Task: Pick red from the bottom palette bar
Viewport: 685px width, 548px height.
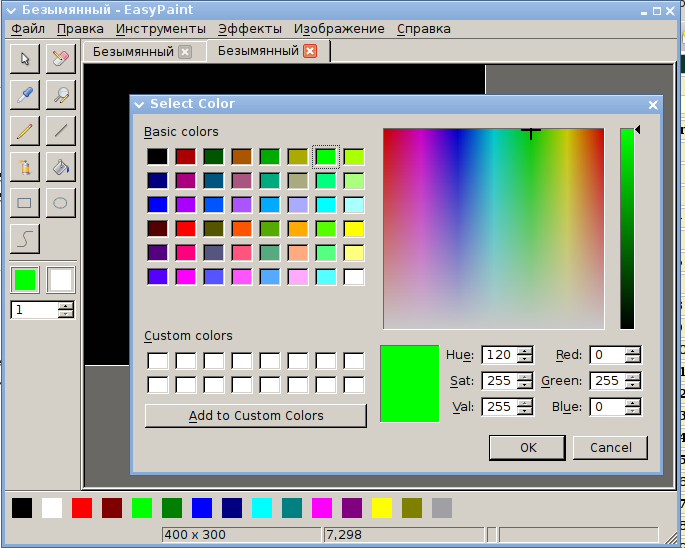Action: tap(82, 508)
